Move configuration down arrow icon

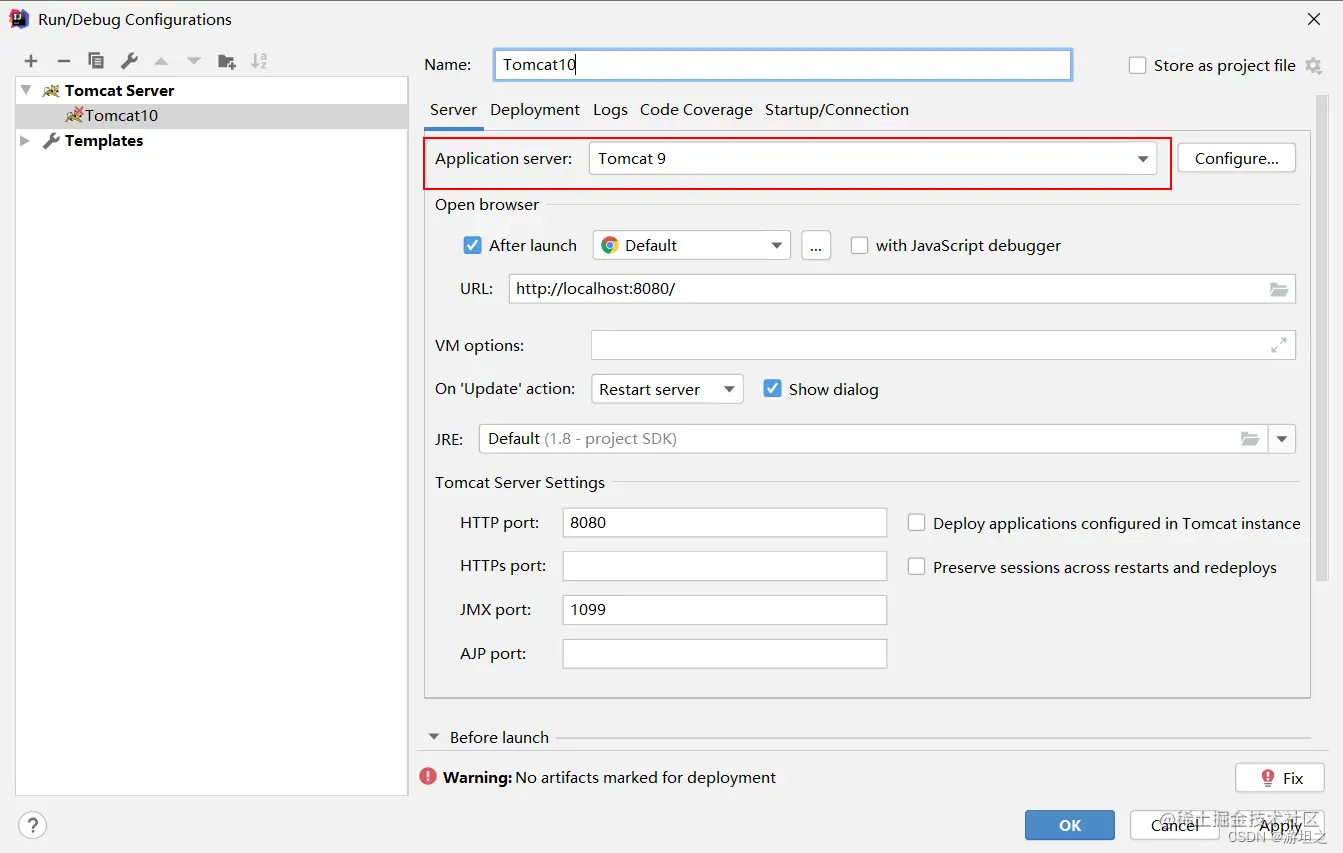point(194,61)
